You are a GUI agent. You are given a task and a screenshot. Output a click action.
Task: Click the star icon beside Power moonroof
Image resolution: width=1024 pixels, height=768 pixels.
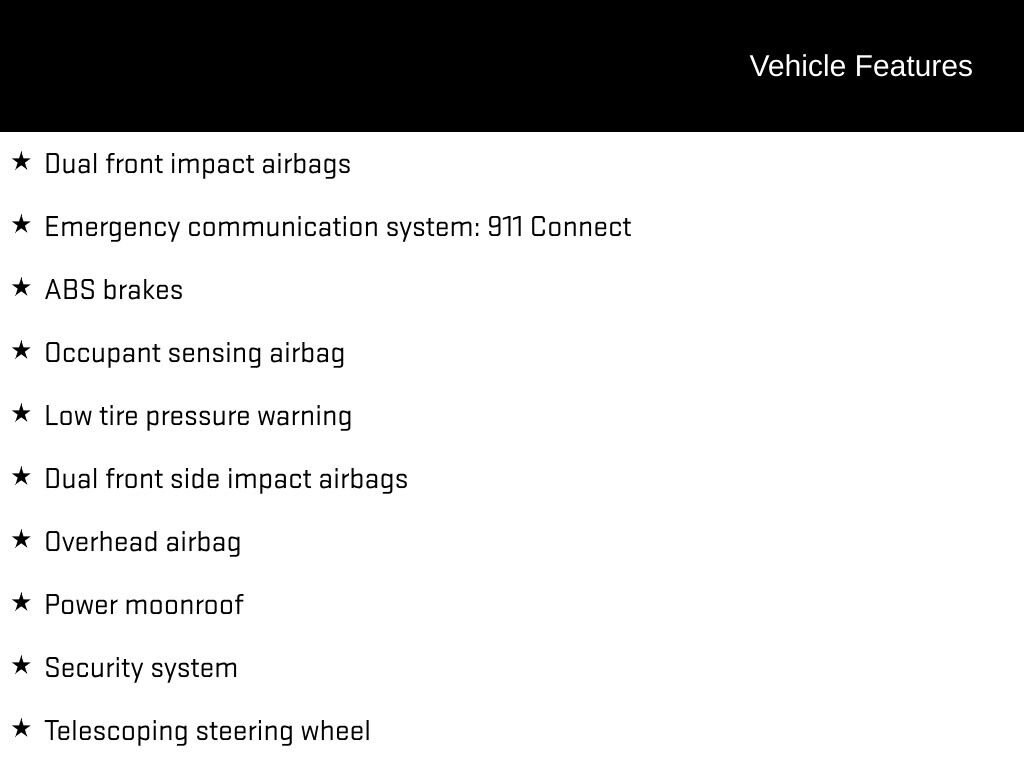click(x=21, y=602)
